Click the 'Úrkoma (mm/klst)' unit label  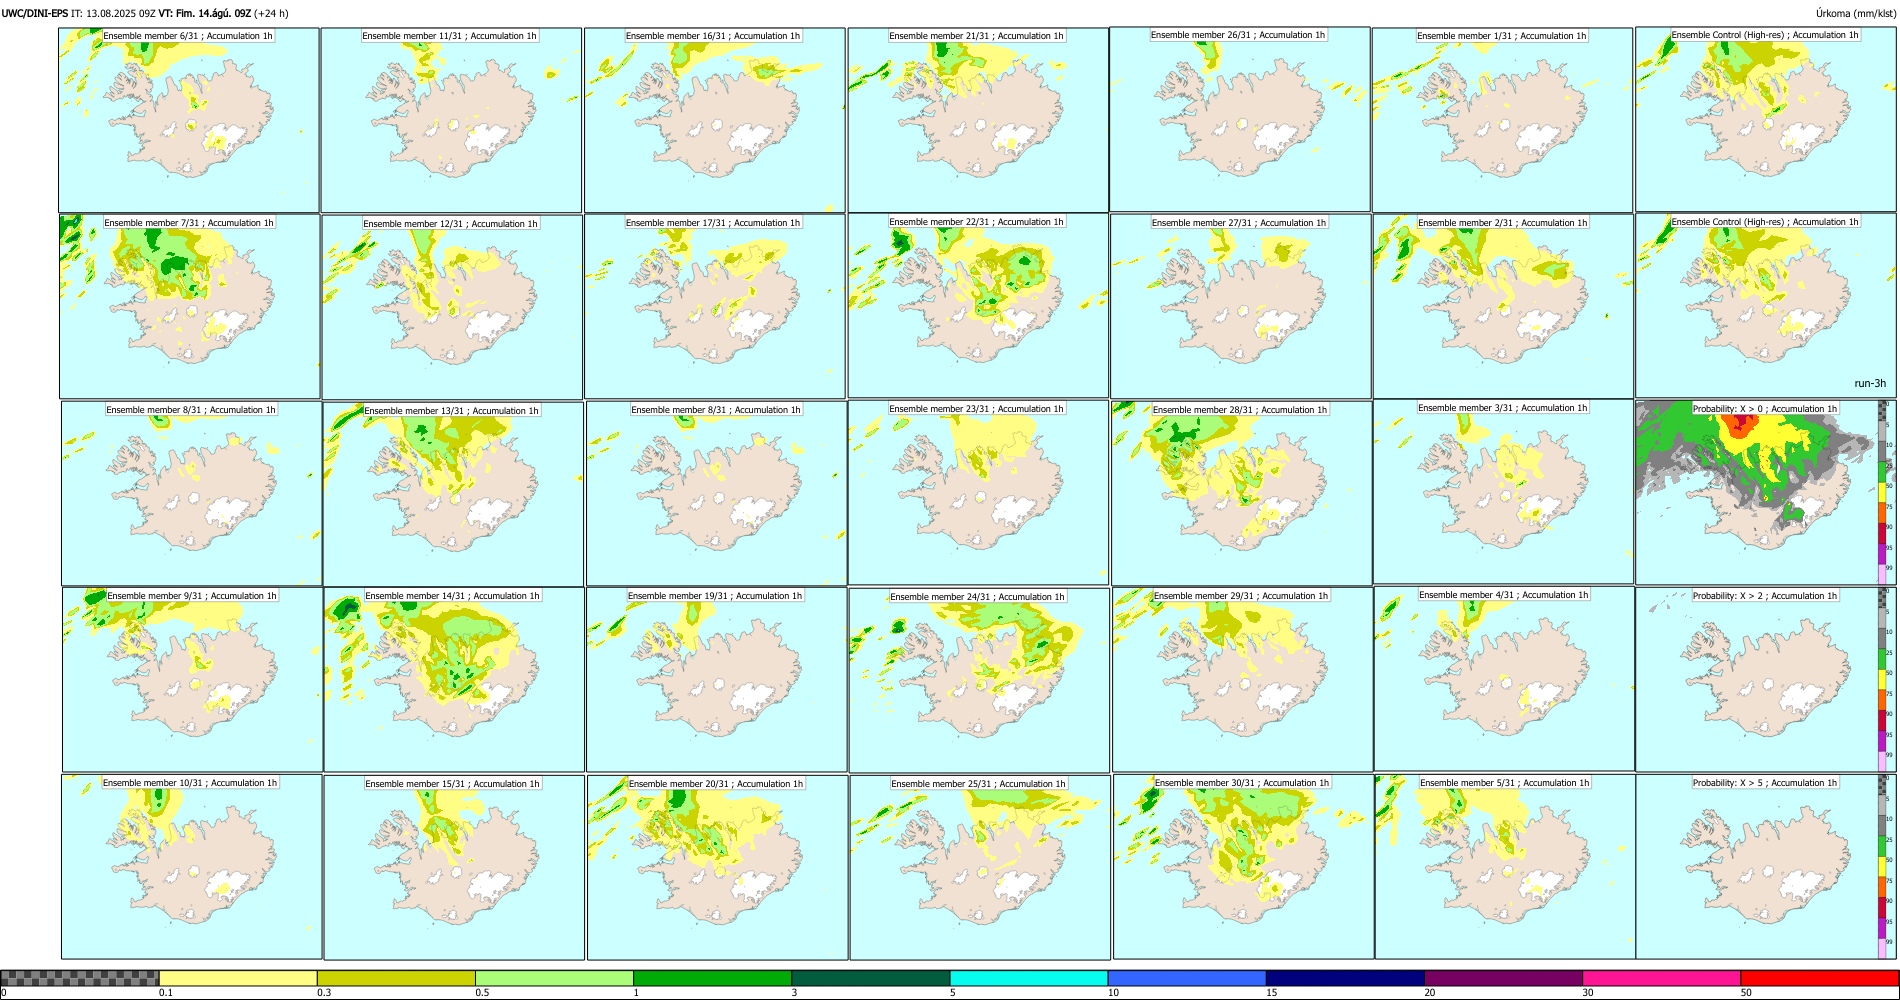pyautogui.click(x=1856, y=14)
